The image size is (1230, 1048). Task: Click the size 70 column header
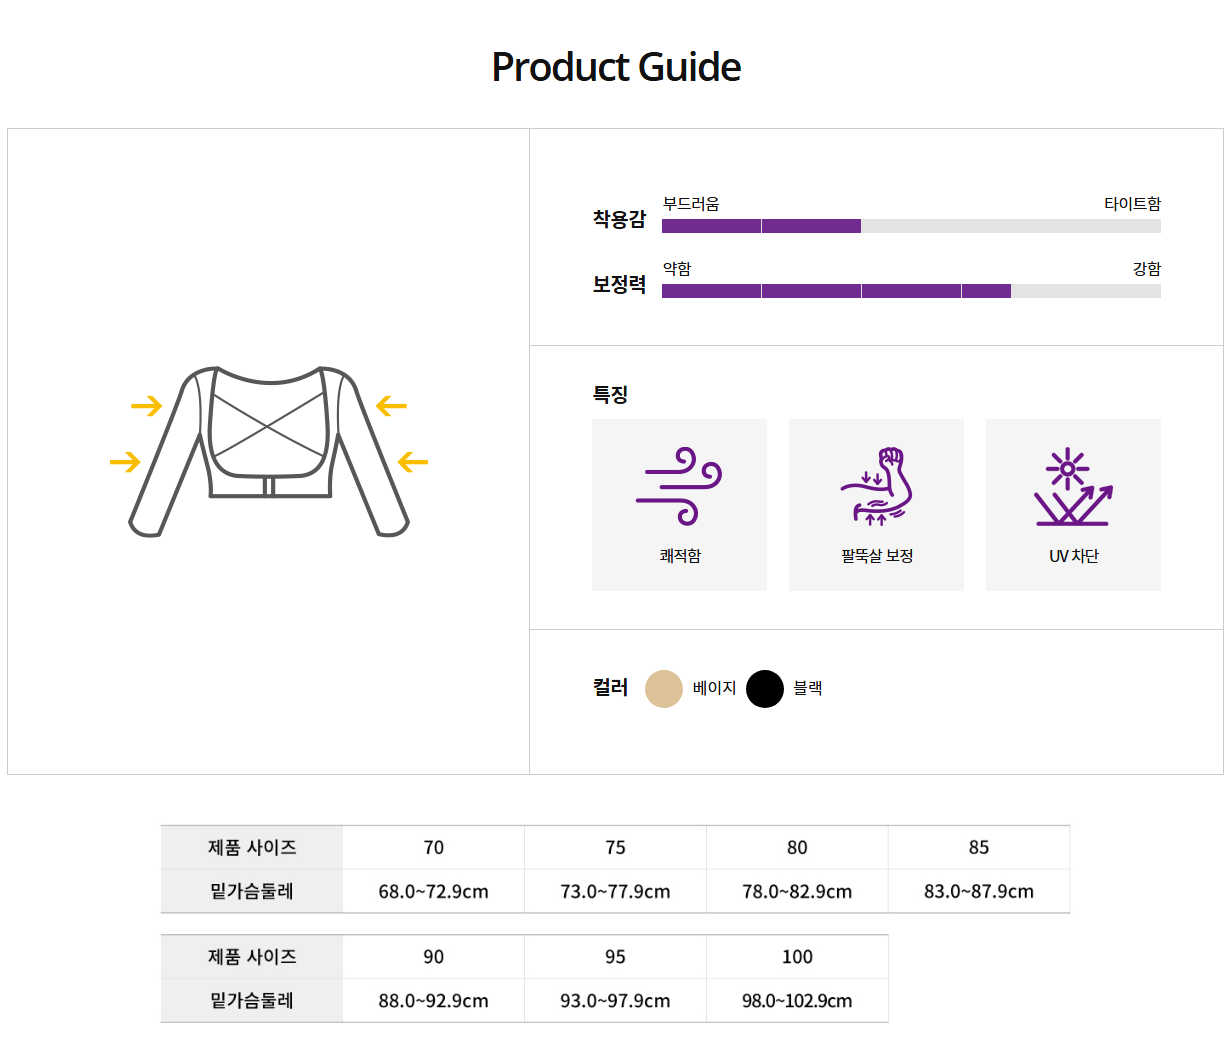[434, 848]
